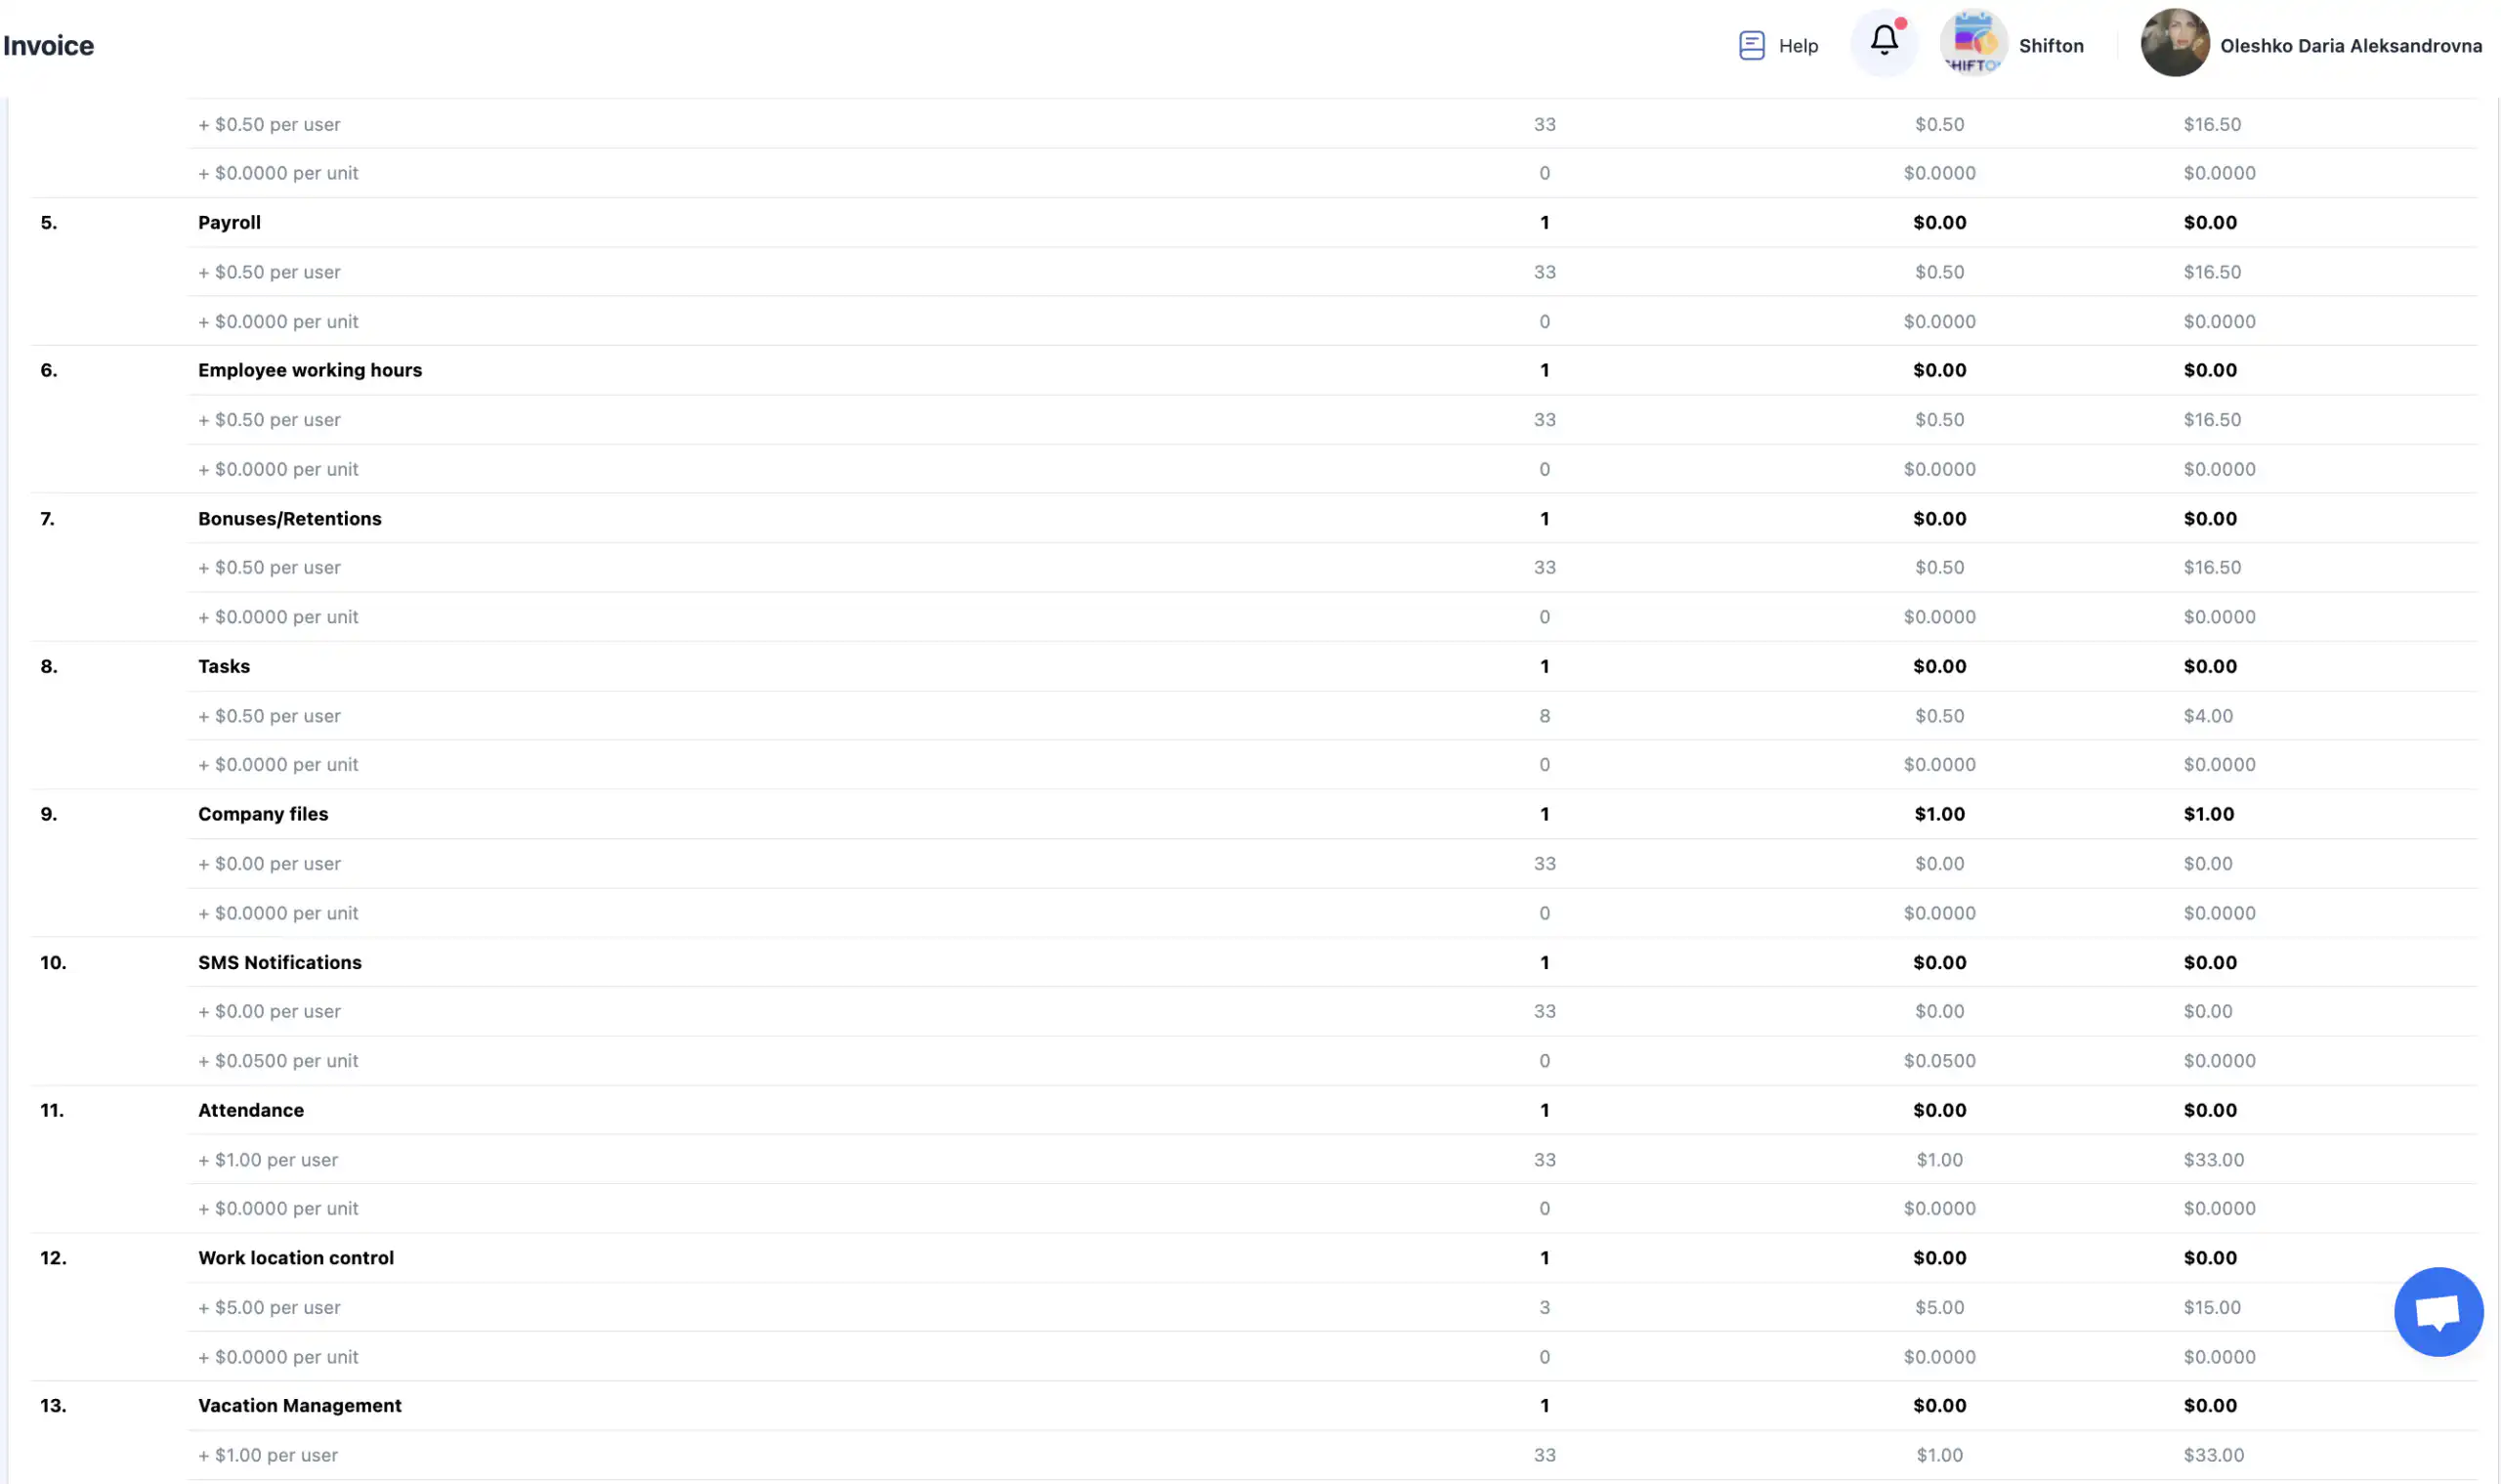
Task: Click the Tasks module row
Action: [x=224, y=666]
